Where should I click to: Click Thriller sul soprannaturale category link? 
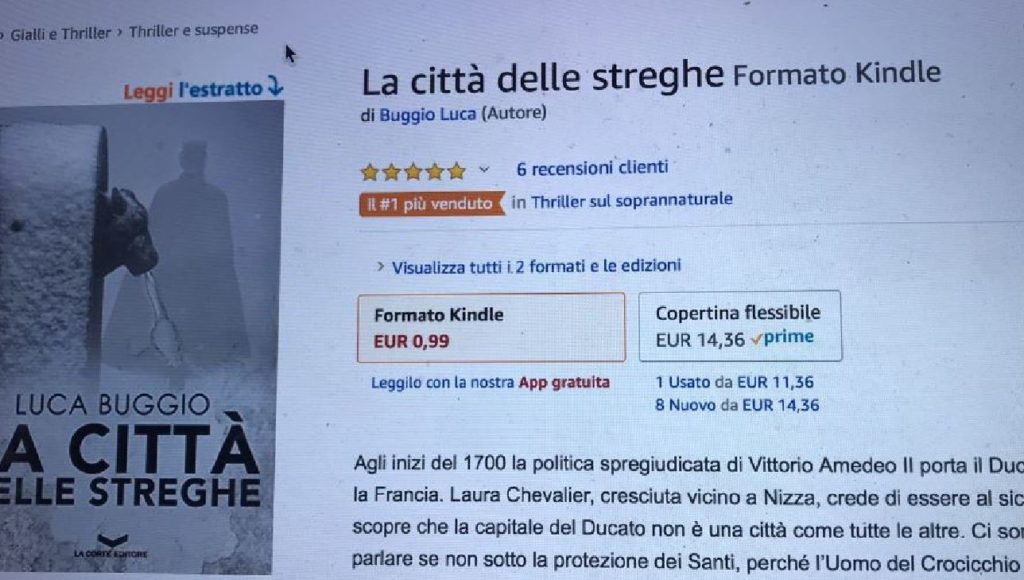tap(632, 201)
